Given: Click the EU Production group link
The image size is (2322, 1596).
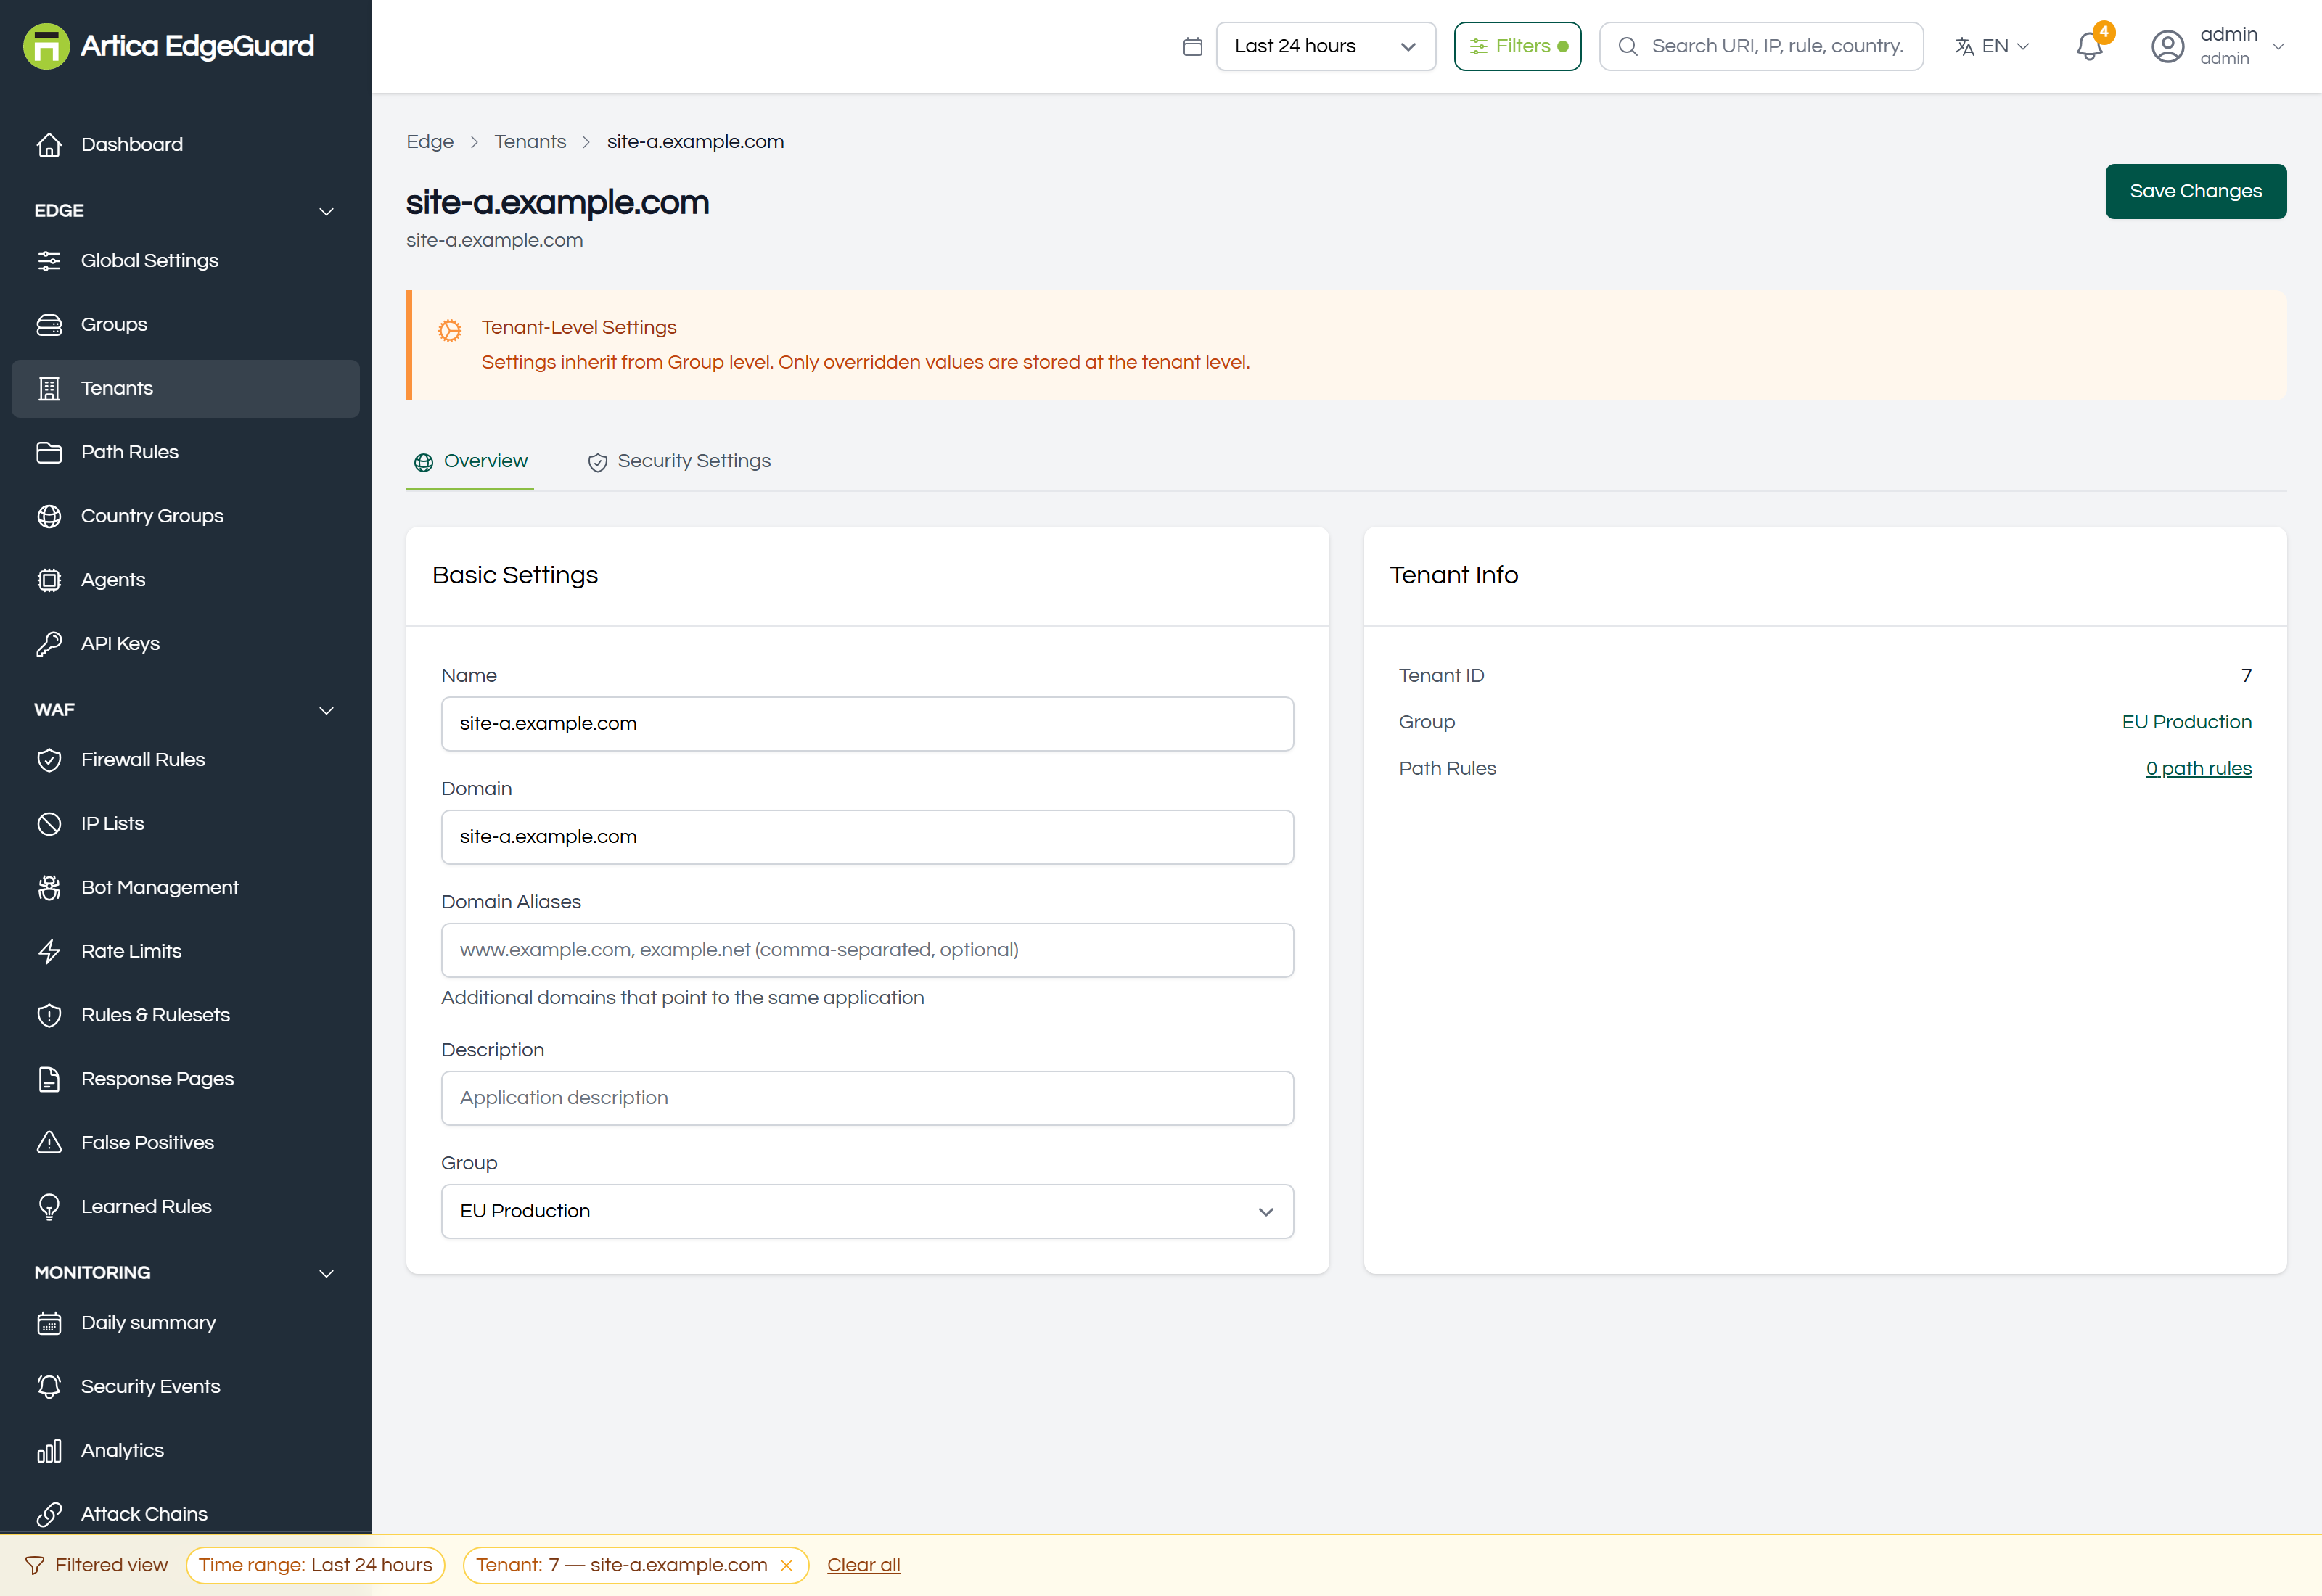Looking at the screenshot, I should (x=2187, y=722).
